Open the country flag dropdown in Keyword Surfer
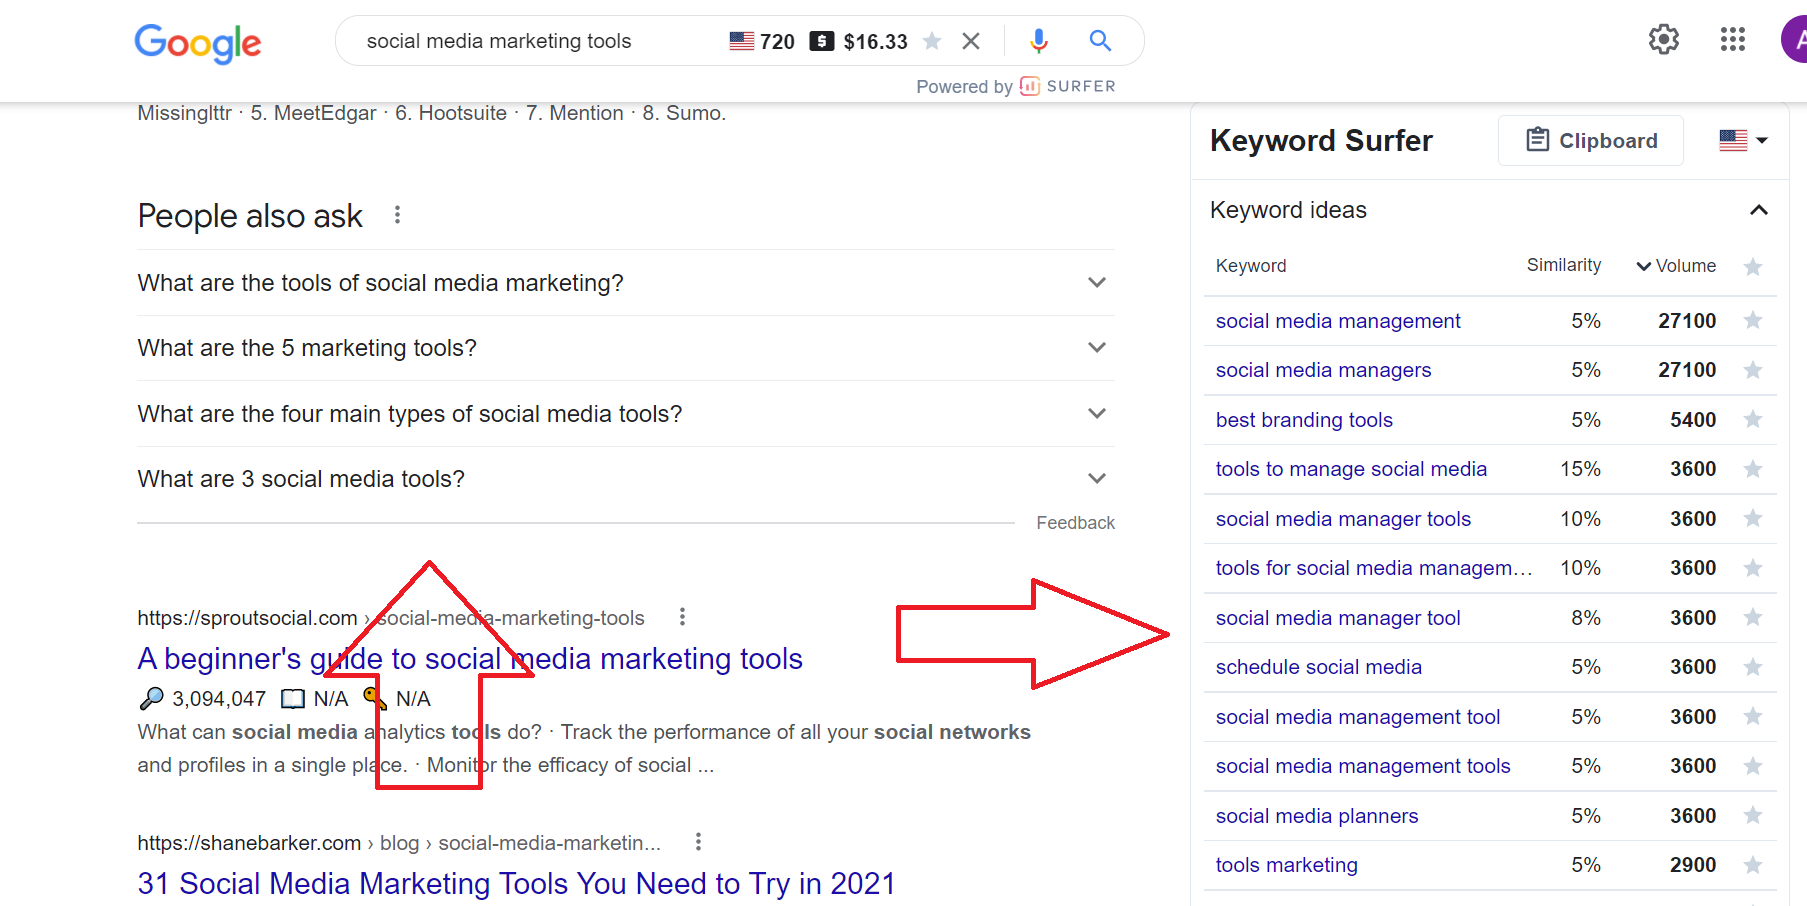The width and height of the screenshot is (1807, 906). click(1744, 141)
